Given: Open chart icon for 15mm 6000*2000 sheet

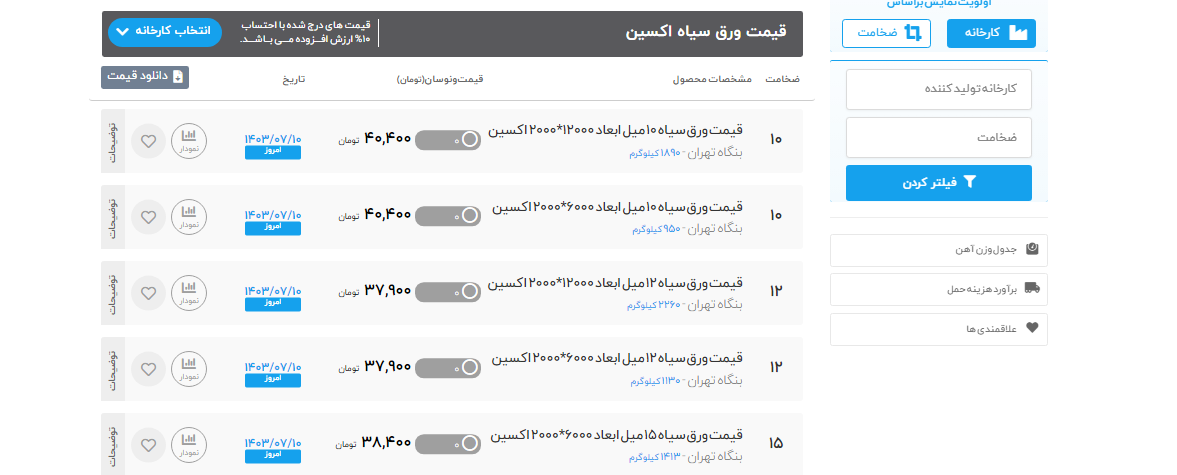Looking at the screenshot, I should 188,445.
